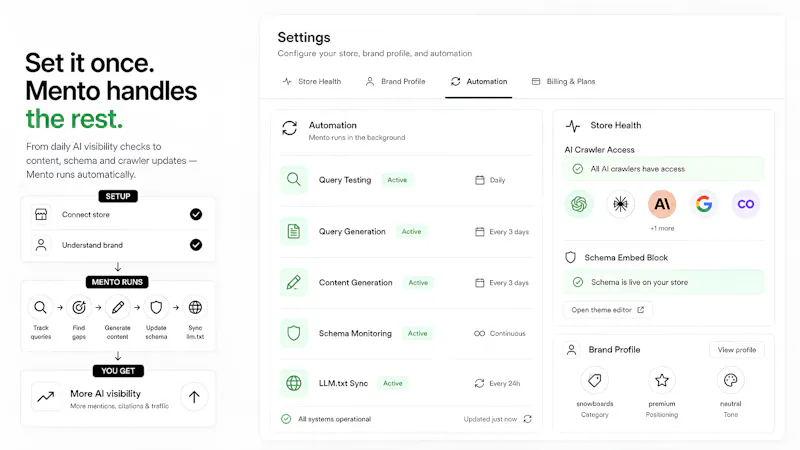Click the Sync llm.txt globe icon
This screenshot has height=450, width=800.
pos(195,308)
